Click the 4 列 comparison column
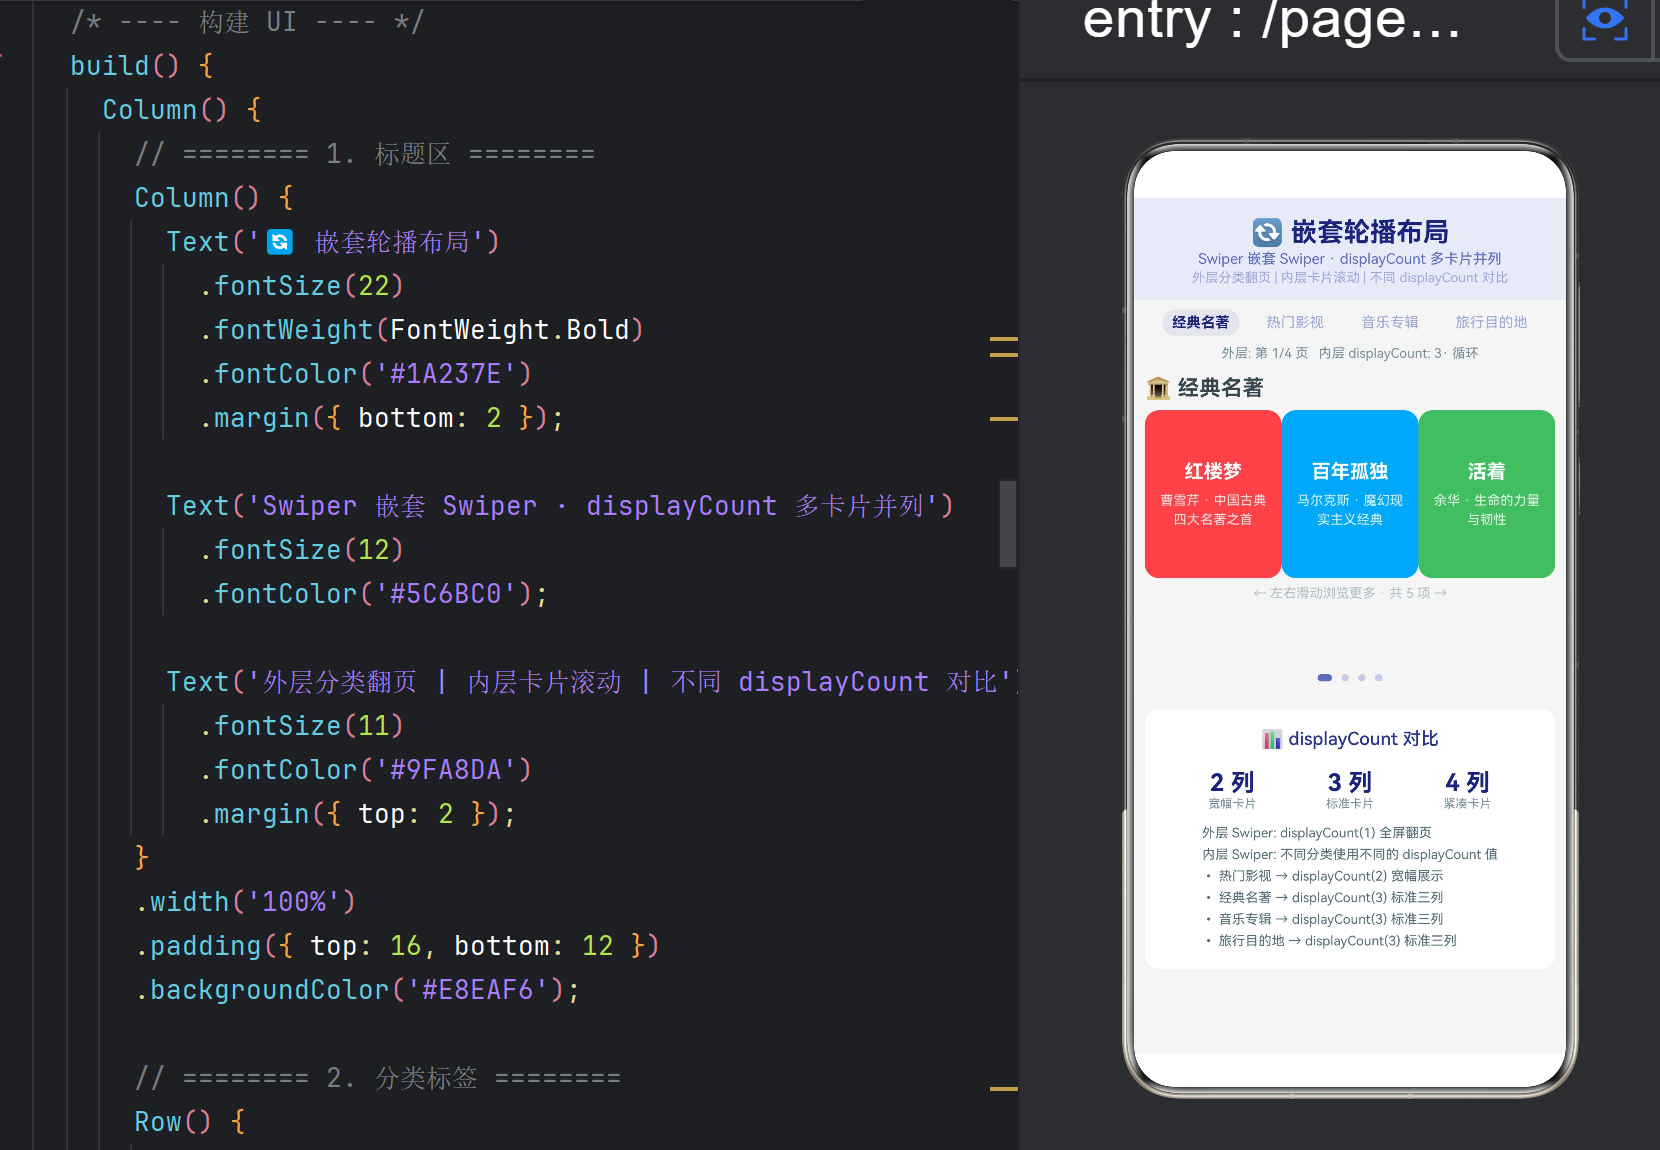 point(1467,789)
